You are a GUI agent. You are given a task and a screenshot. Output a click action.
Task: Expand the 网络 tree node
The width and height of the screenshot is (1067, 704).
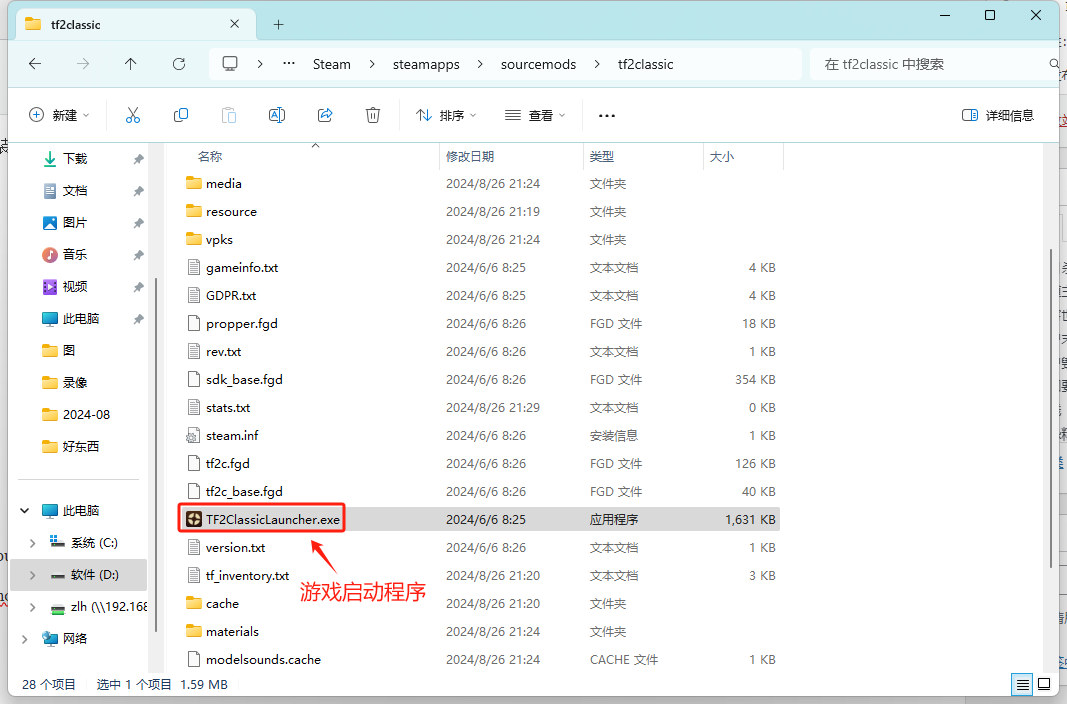click(25, 639)
